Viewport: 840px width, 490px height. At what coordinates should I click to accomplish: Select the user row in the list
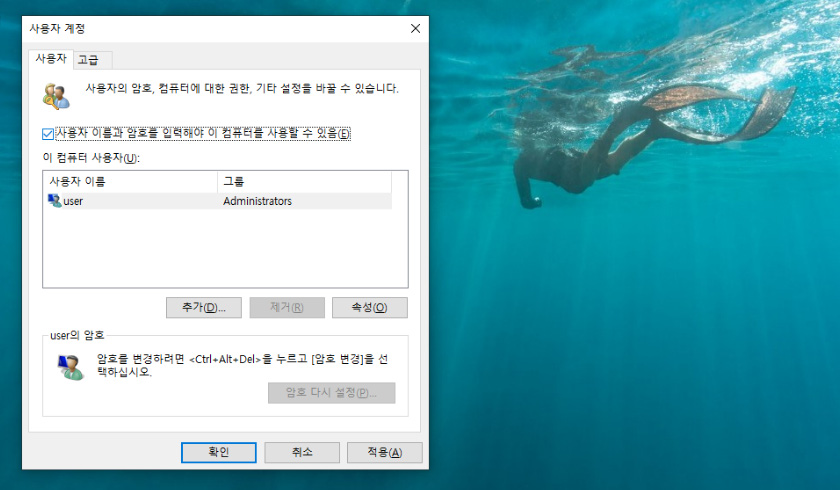(218, 201)
